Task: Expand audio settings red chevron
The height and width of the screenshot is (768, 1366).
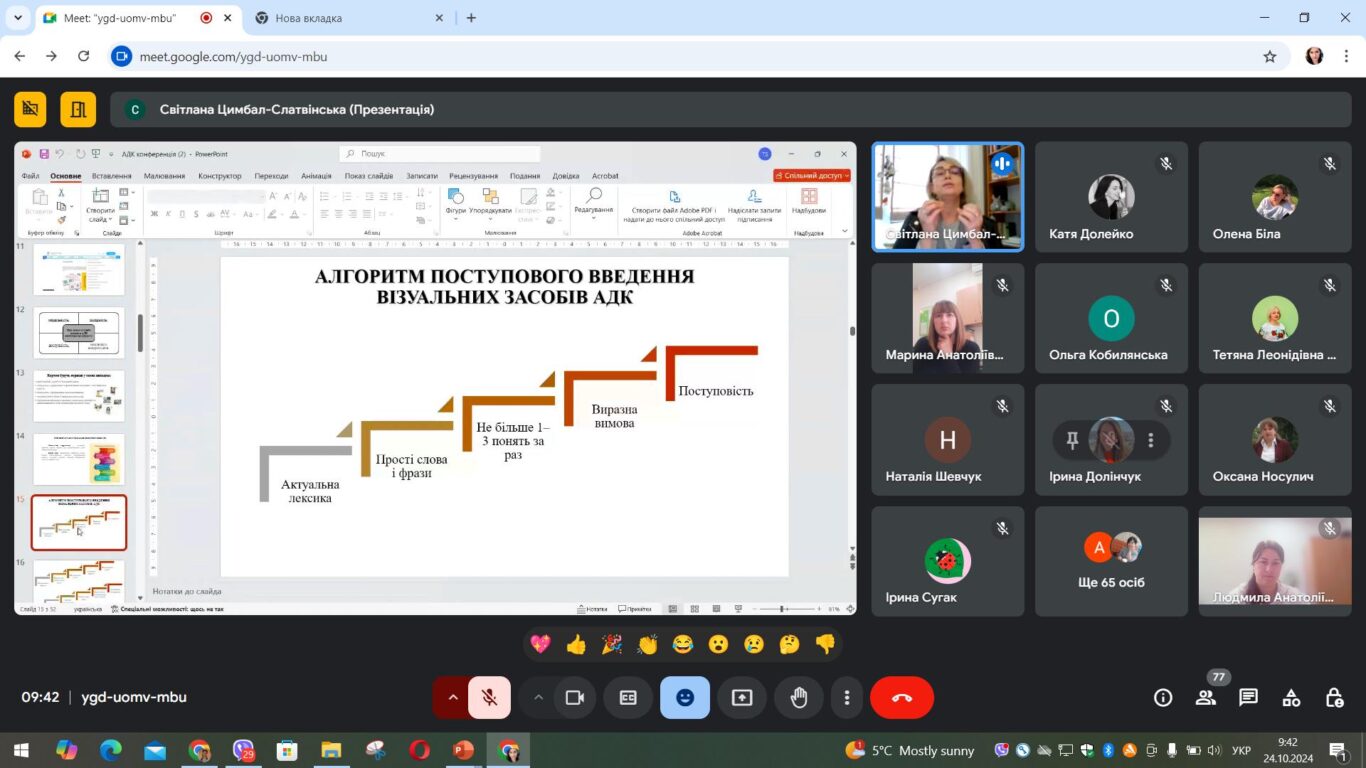Action: 452,698
